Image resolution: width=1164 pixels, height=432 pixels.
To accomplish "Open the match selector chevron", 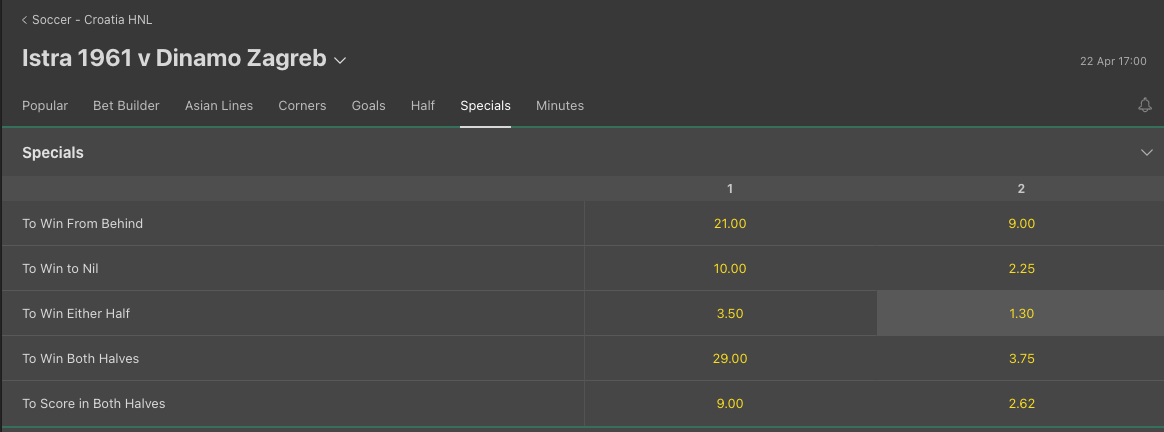I will pyautogui.click(x=340, y=60).
